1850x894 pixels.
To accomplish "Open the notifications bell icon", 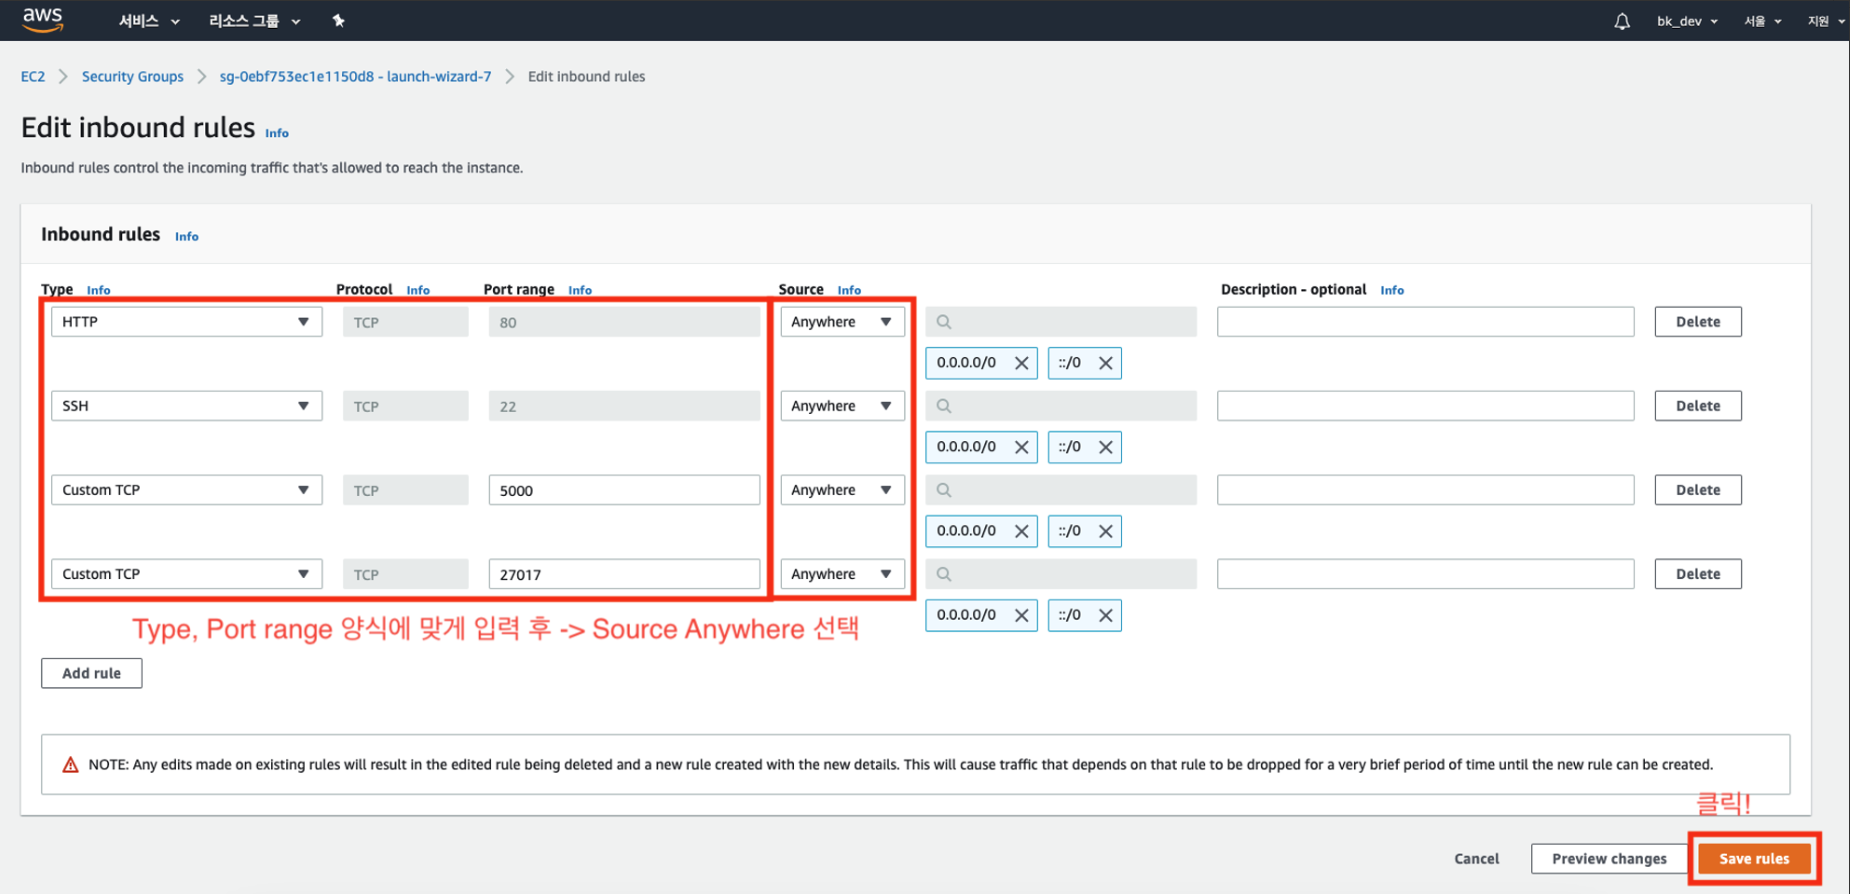I will point(1622,21).
